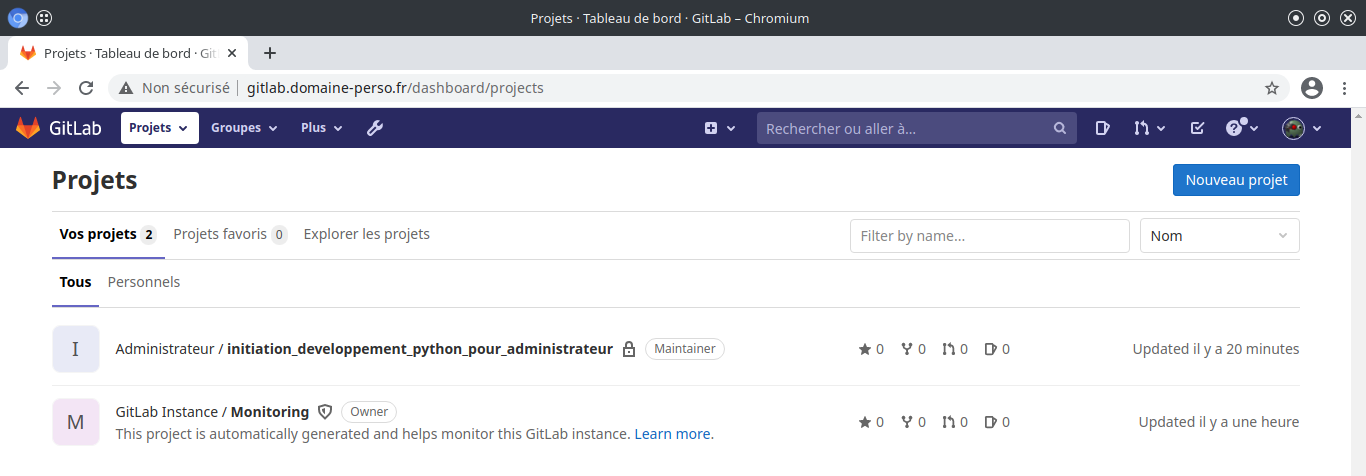The height and width of the screenshot is (476, 1366).
Task: Open the merge requests dropdown
Action: (1149, 128)
